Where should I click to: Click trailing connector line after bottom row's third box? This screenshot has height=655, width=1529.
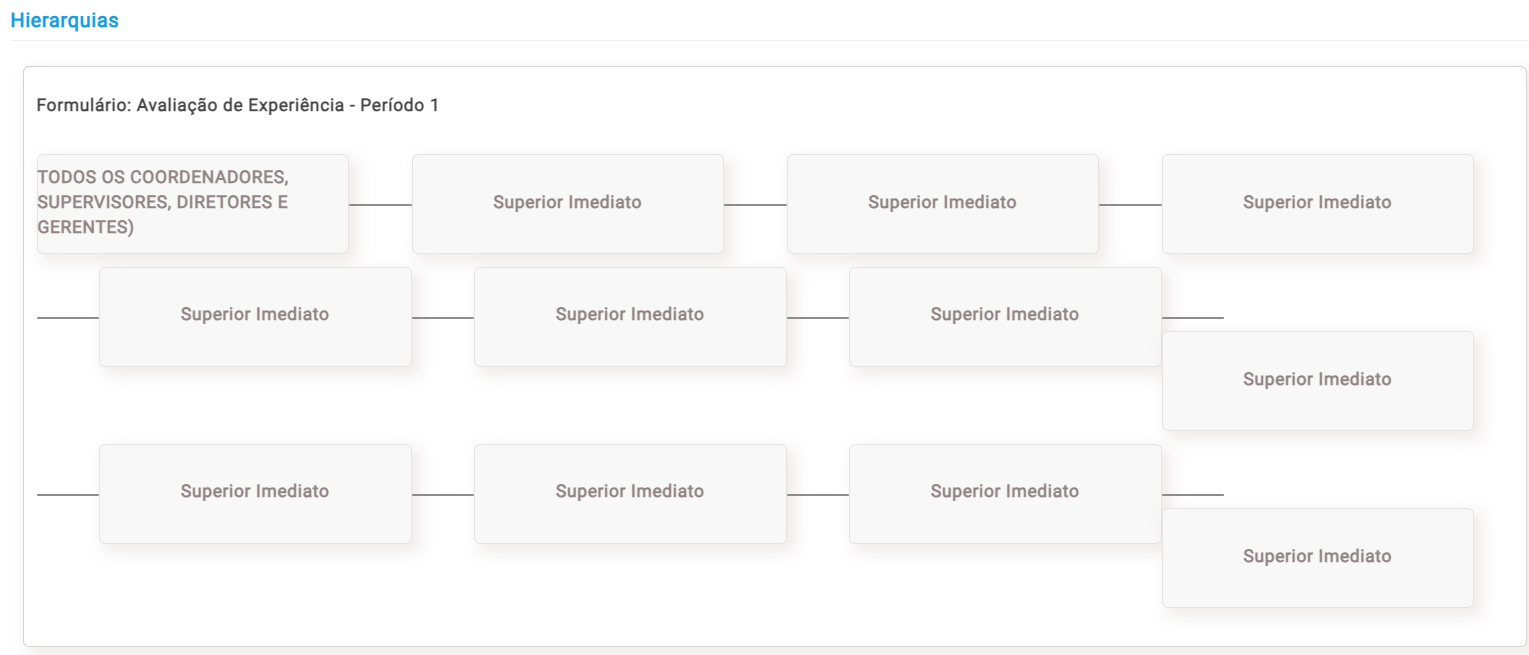coord(1193,495)
